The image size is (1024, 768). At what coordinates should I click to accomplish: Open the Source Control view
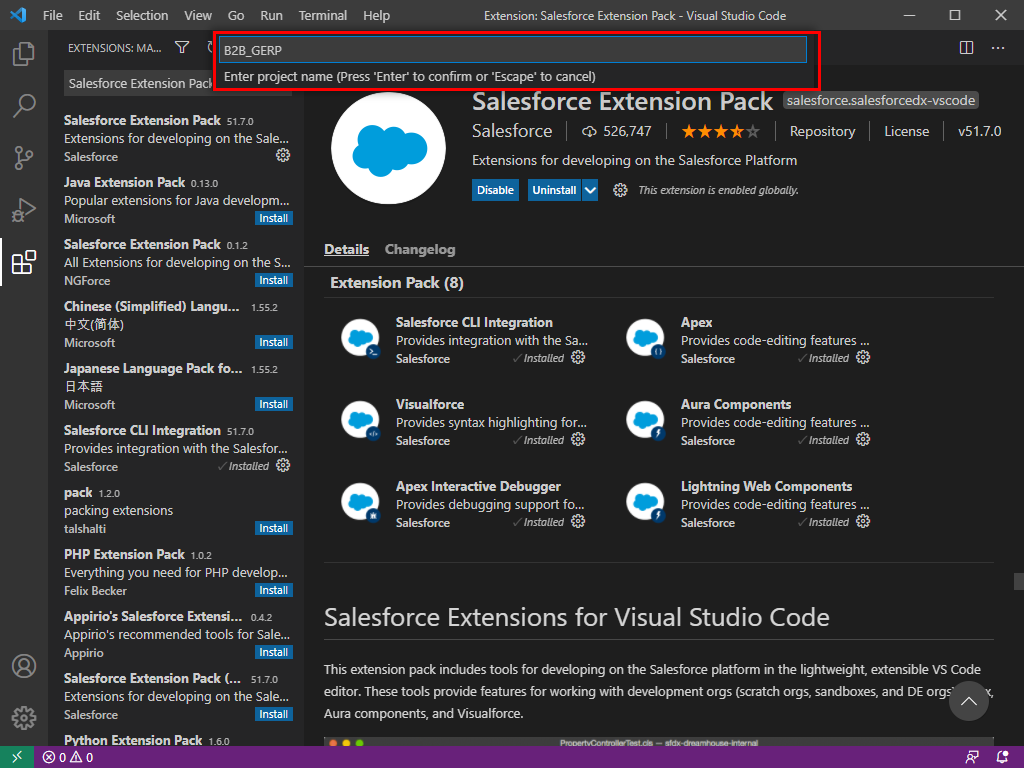tap(24, 157)
